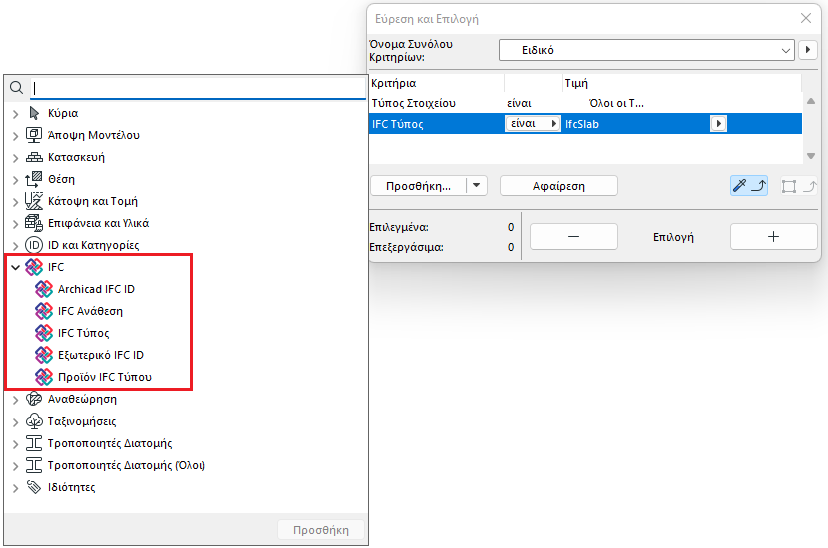This screenshot has width=828, height=548.
Task: Click the IFC group icon
Action: 34,267
